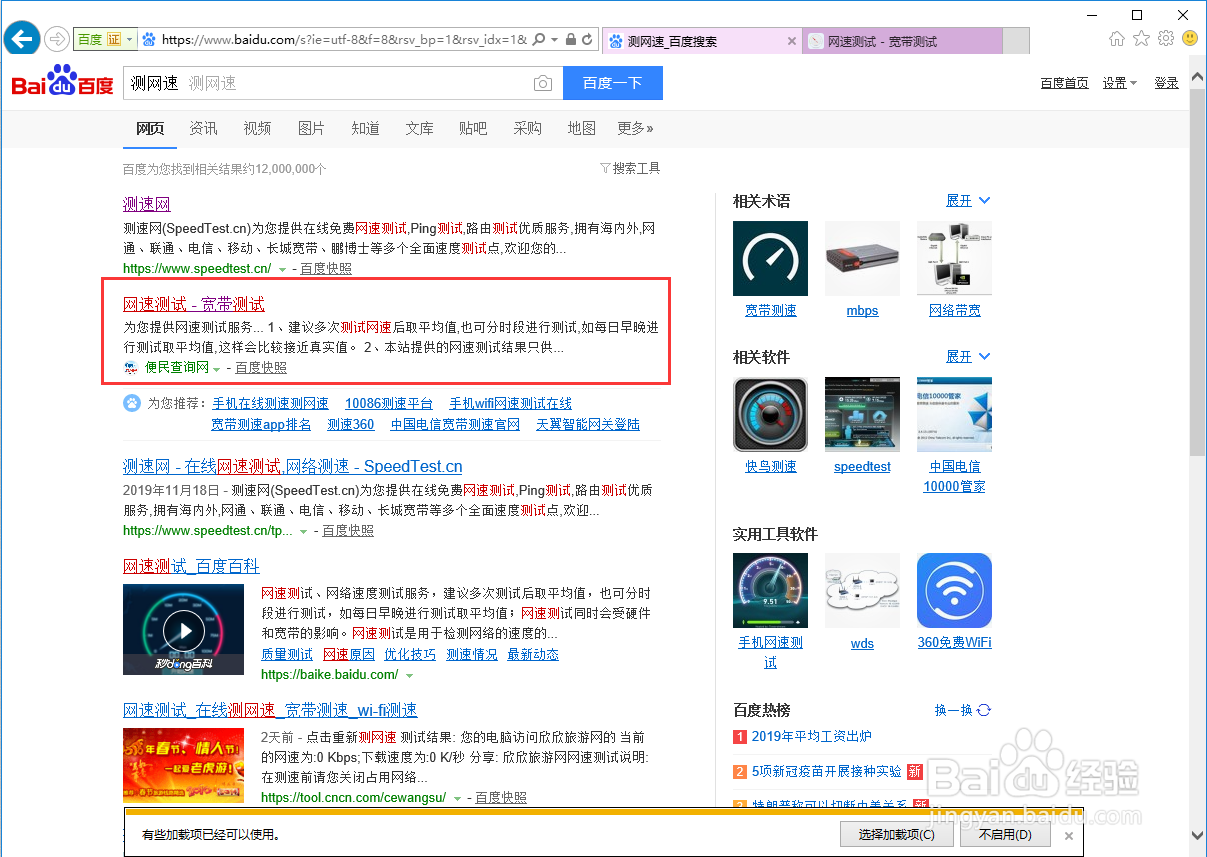This screenshot has height=857, width=1207.
Task: Open the 测速网 search result
Action: pyautogui.click(x=147, y=204)
